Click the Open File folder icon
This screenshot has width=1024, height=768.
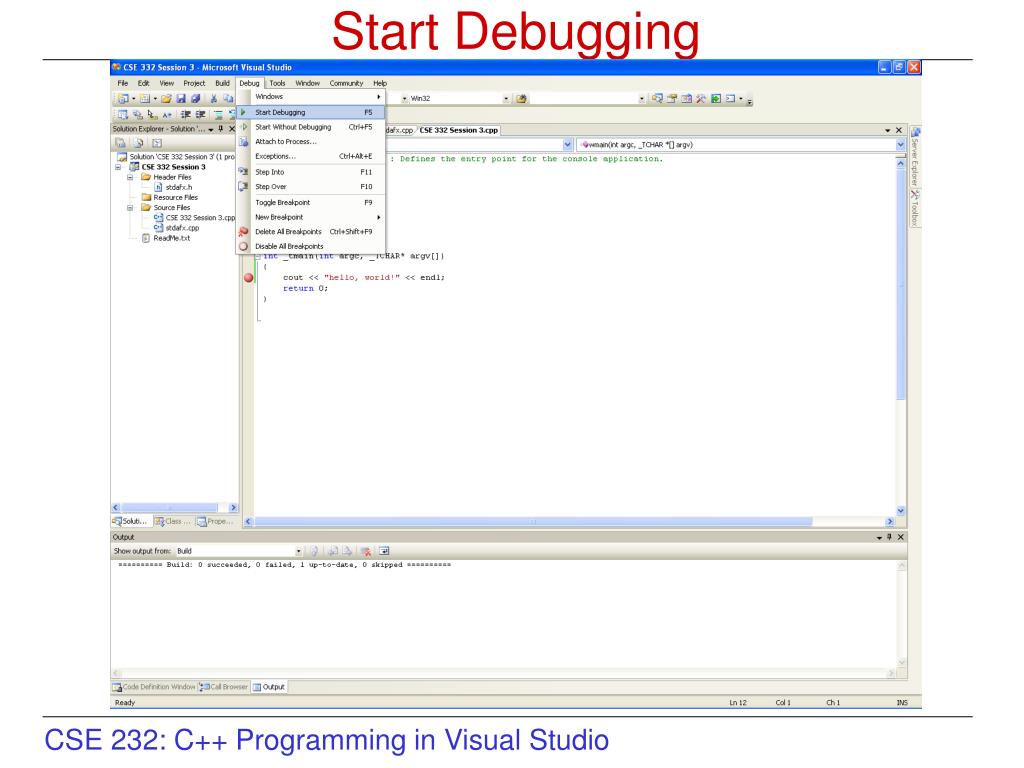point(166,99)
